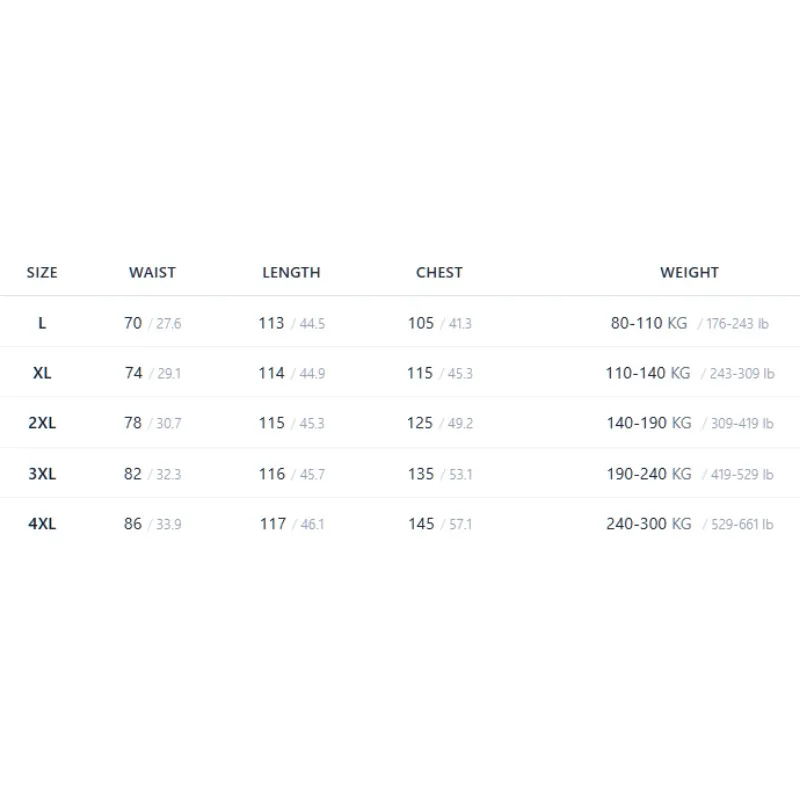The image size is (800, 800).
Task: Click waist value 70 for size L
Action: [x=133, y=323]
